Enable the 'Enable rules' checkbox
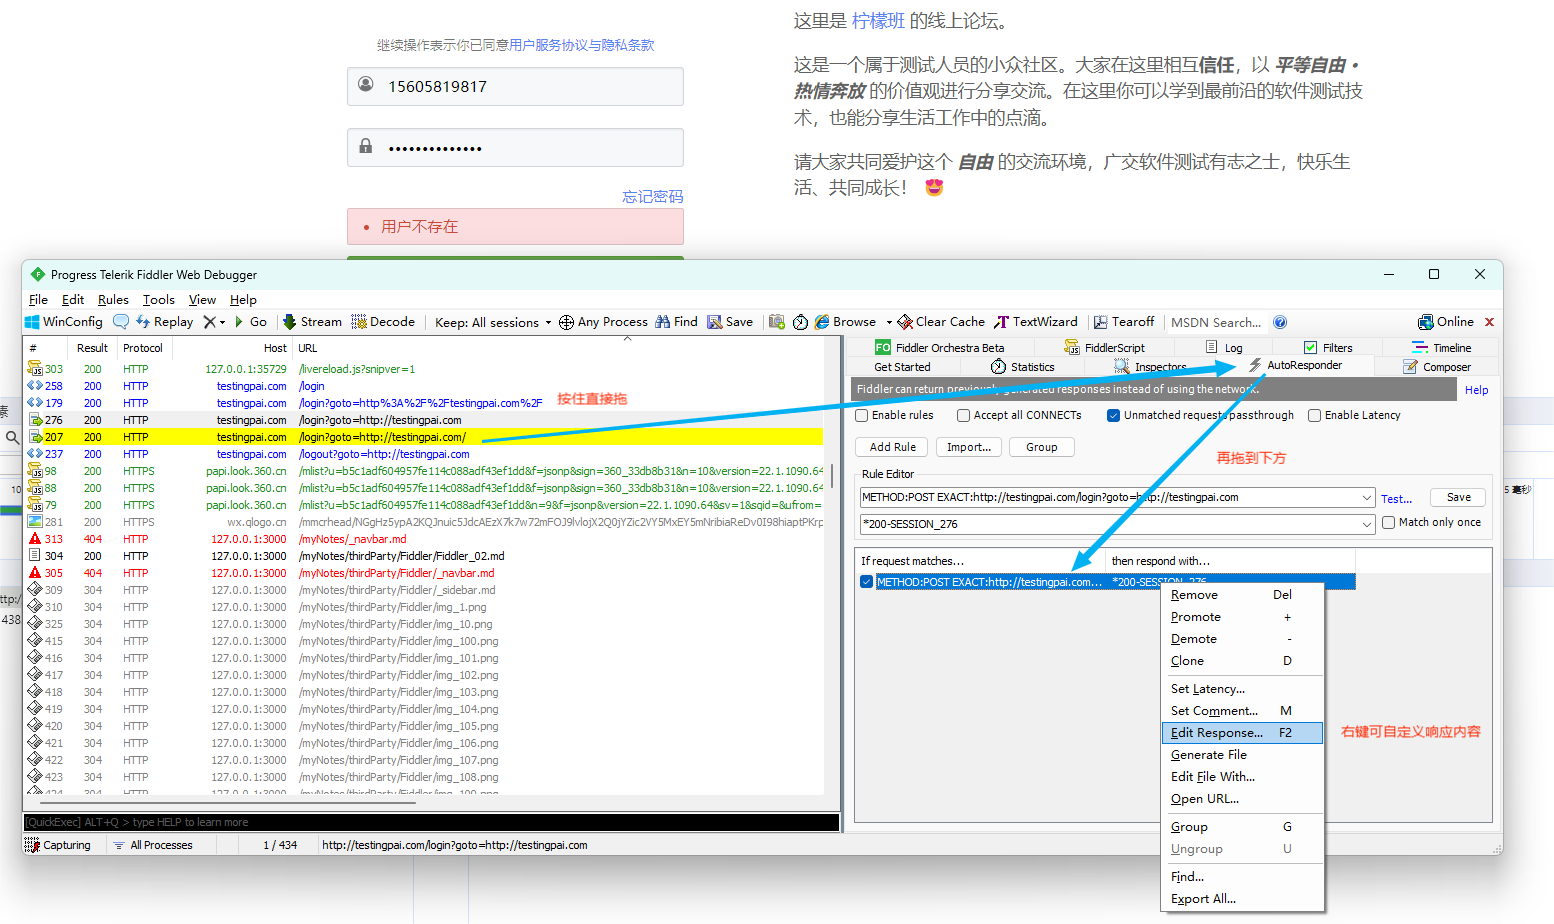 (x=862, y=415)
